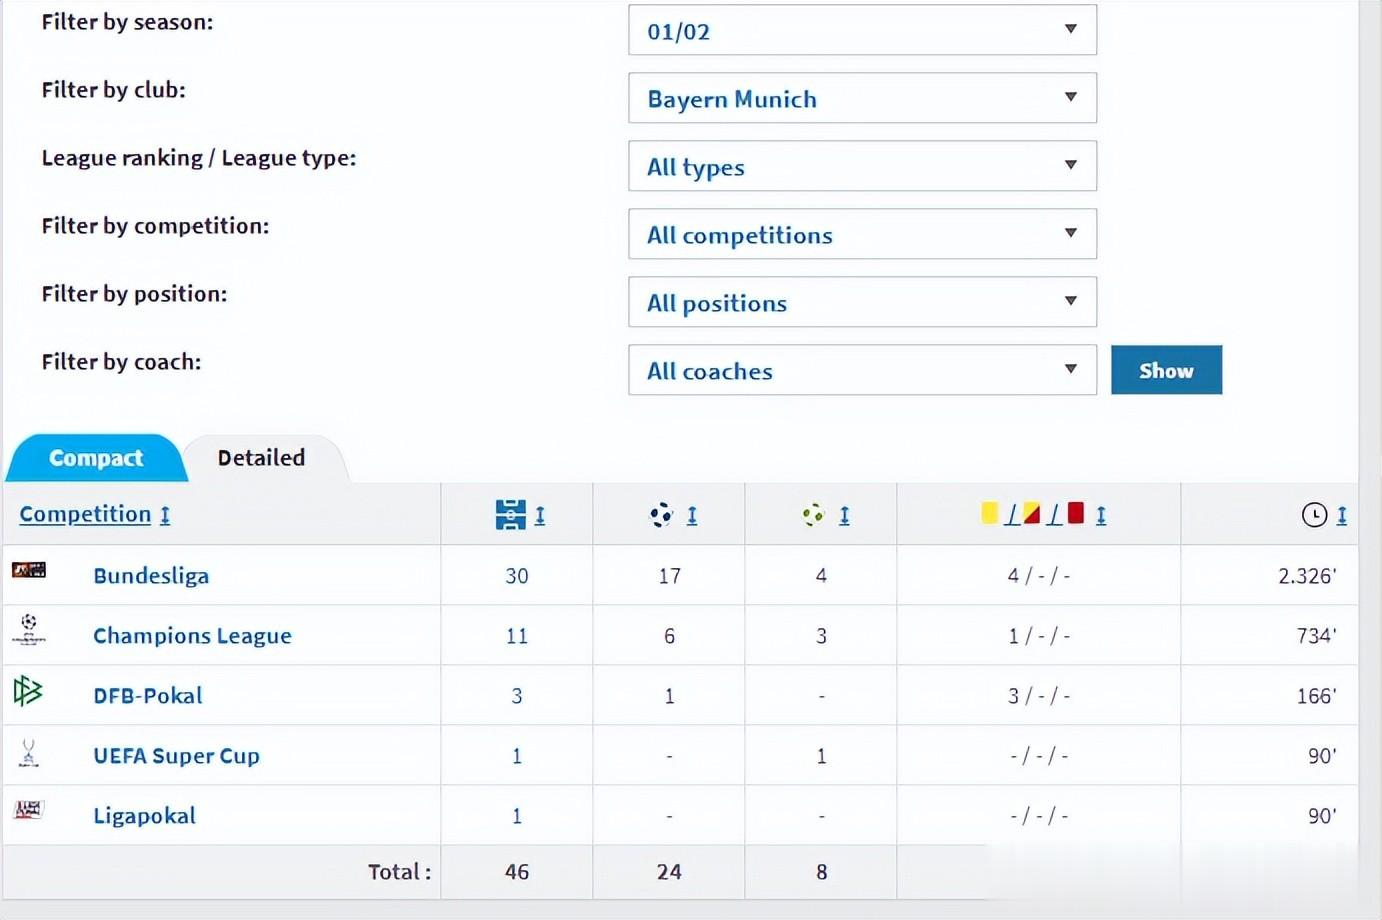
Task: Click the Bundesliga logo icon
Action: tap(29, 570)
